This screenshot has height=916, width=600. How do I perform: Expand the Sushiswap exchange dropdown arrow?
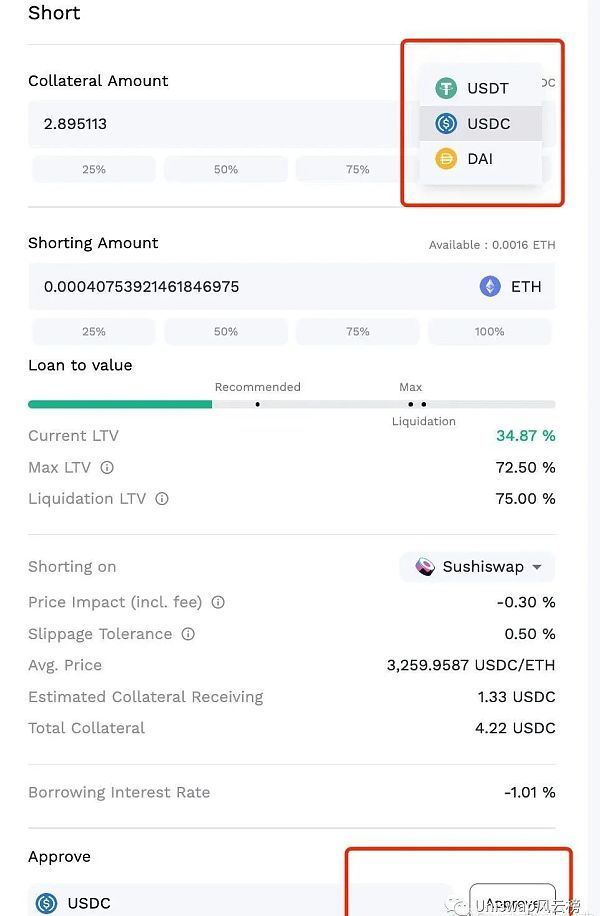(x=537, y=567)
